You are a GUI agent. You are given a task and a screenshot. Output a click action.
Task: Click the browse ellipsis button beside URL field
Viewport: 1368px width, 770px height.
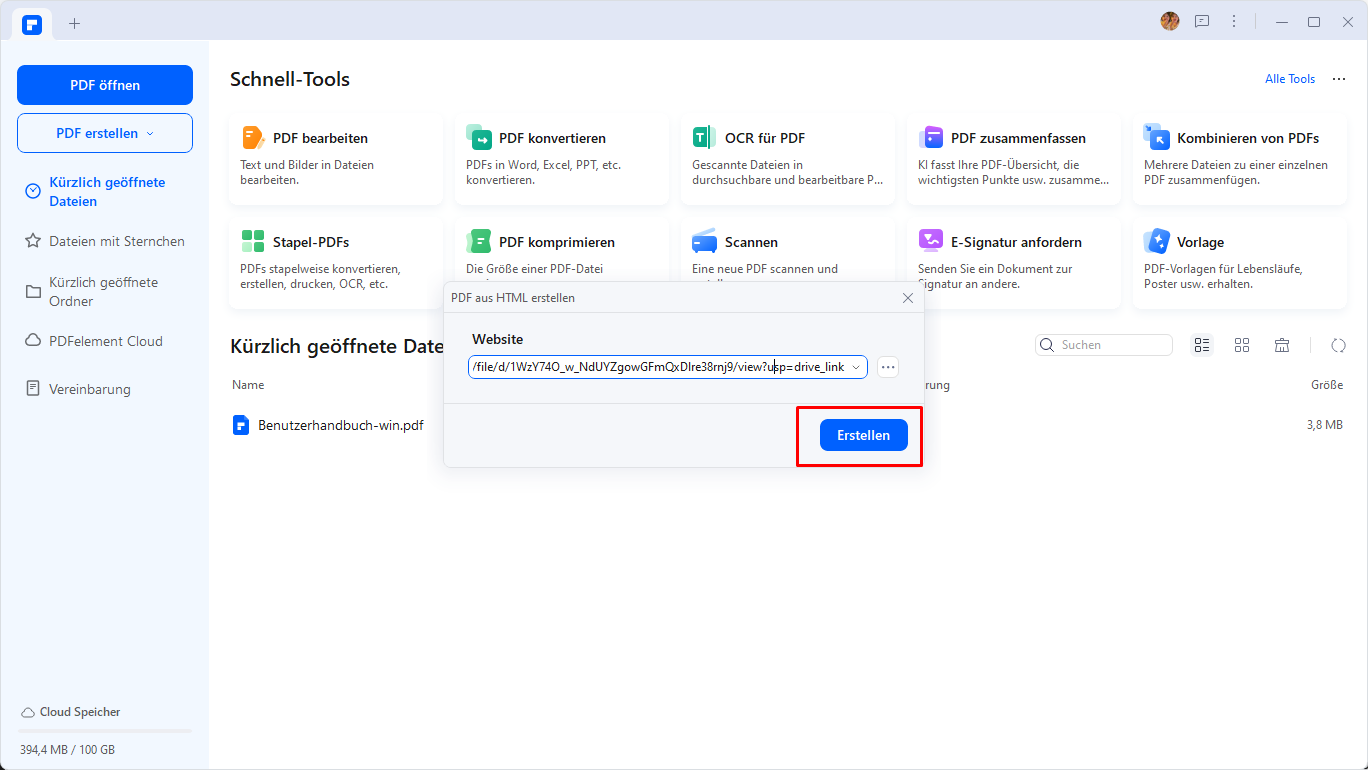[x=888, y=367]
